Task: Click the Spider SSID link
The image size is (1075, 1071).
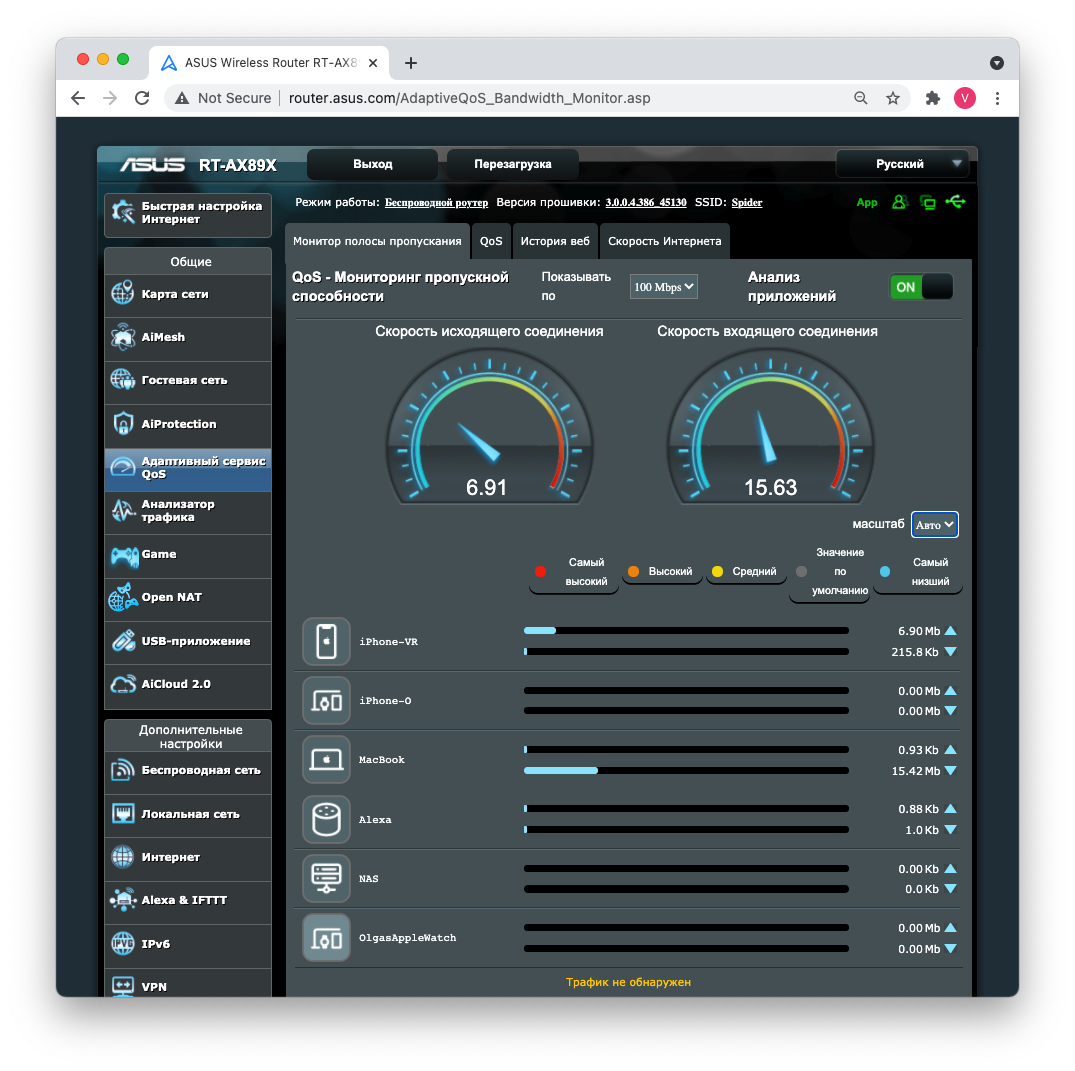Action: 747,202
